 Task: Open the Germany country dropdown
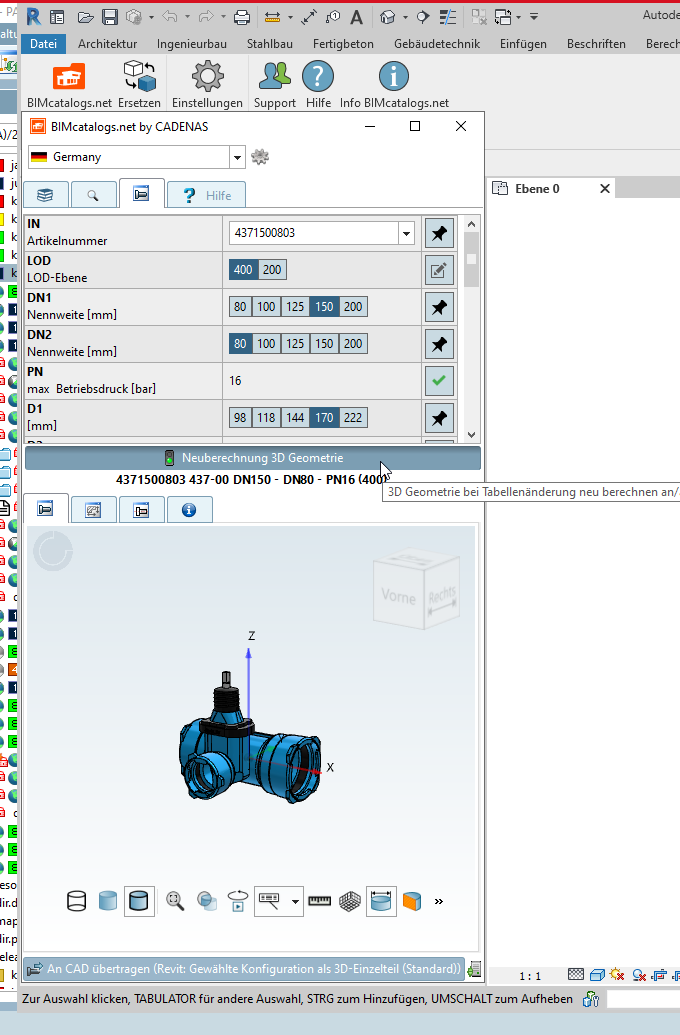click(237, 157)
